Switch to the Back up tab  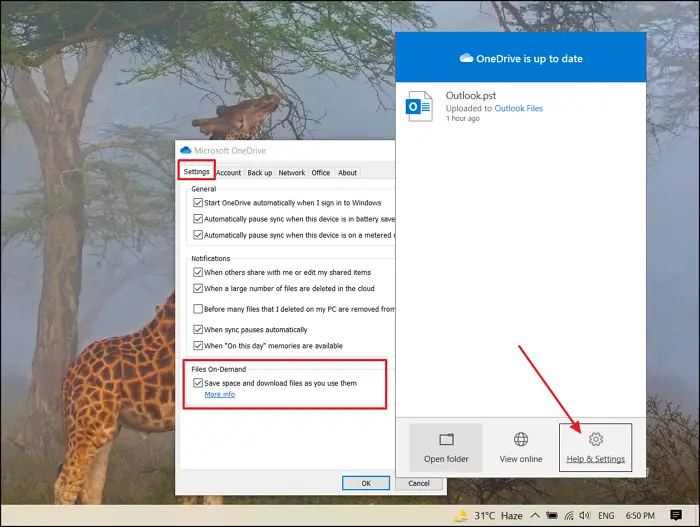tap(259, 173)
